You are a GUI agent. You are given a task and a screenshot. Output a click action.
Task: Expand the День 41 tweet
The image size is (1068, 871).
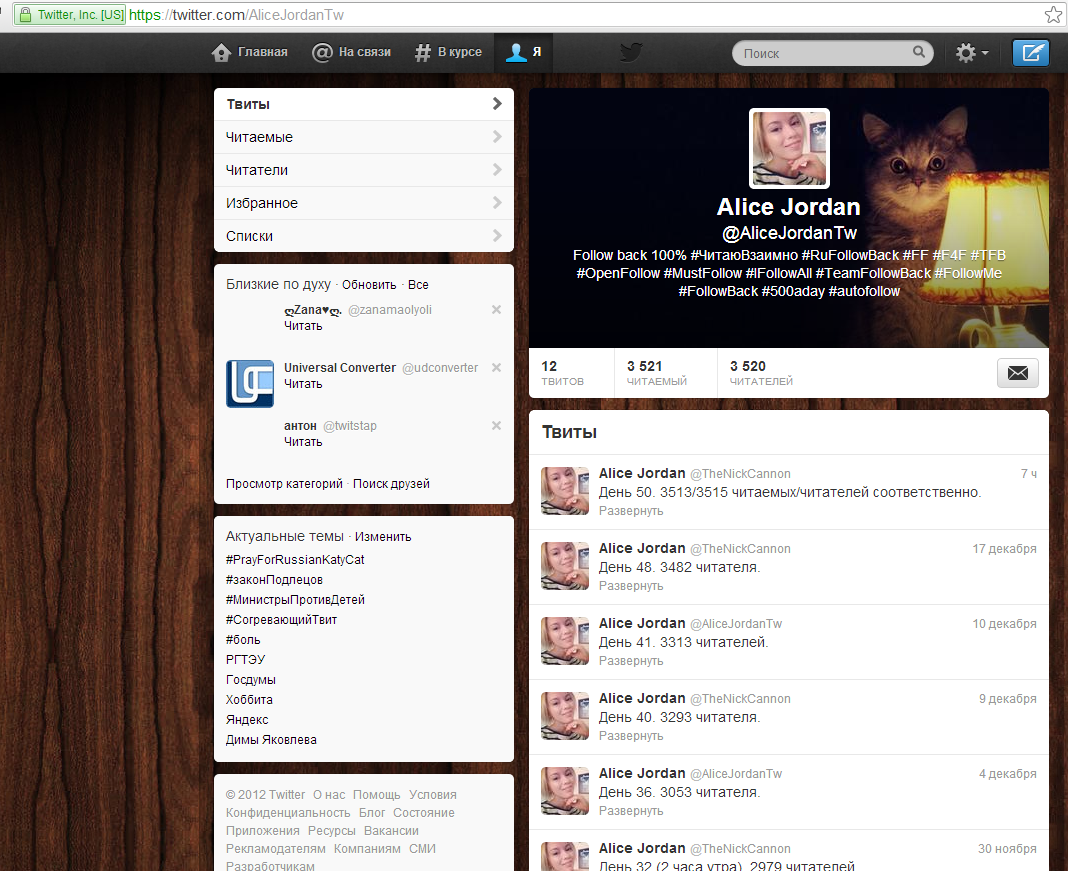pos(631,661)
